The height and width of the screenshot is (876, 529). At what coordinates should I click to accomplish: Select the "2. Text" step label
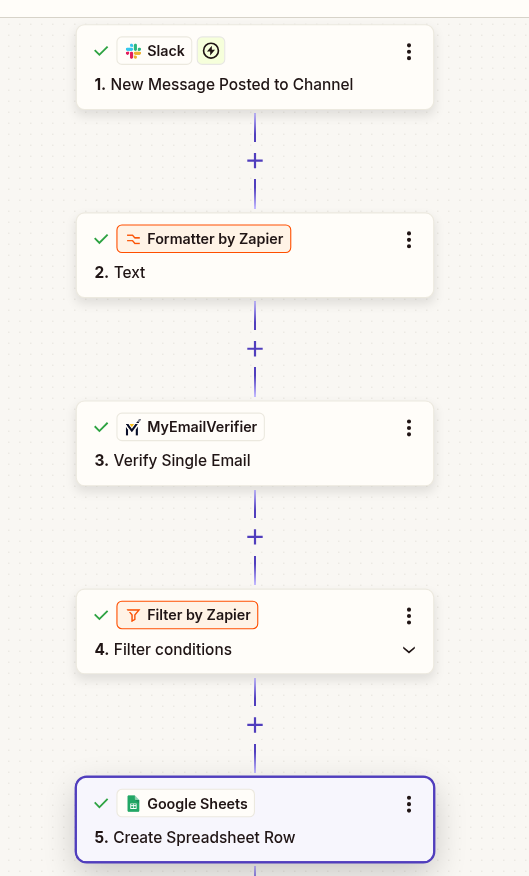tap(120, 273)
